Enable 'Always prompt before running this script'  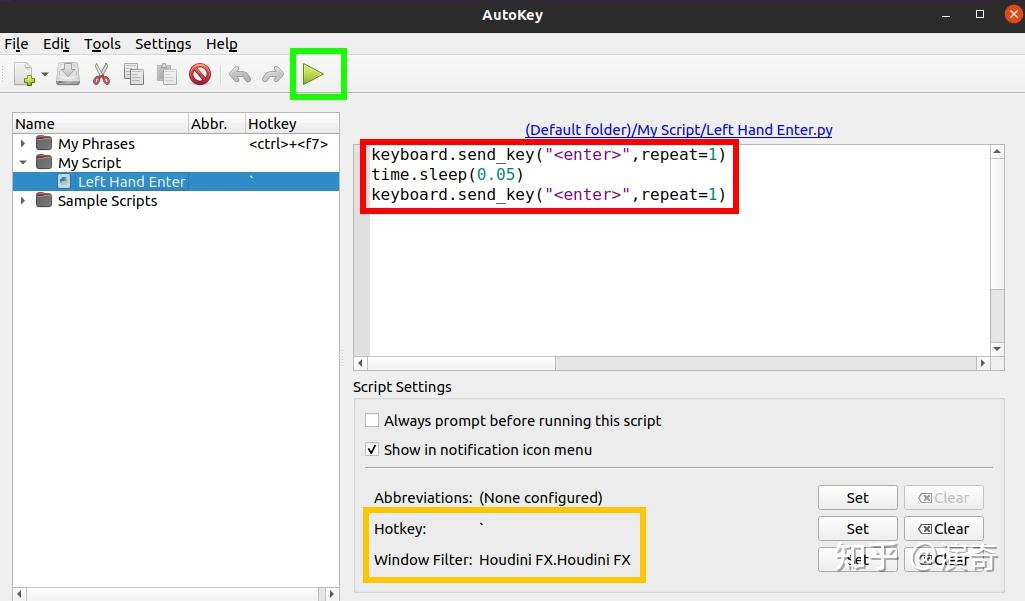[x=371, y=420]
